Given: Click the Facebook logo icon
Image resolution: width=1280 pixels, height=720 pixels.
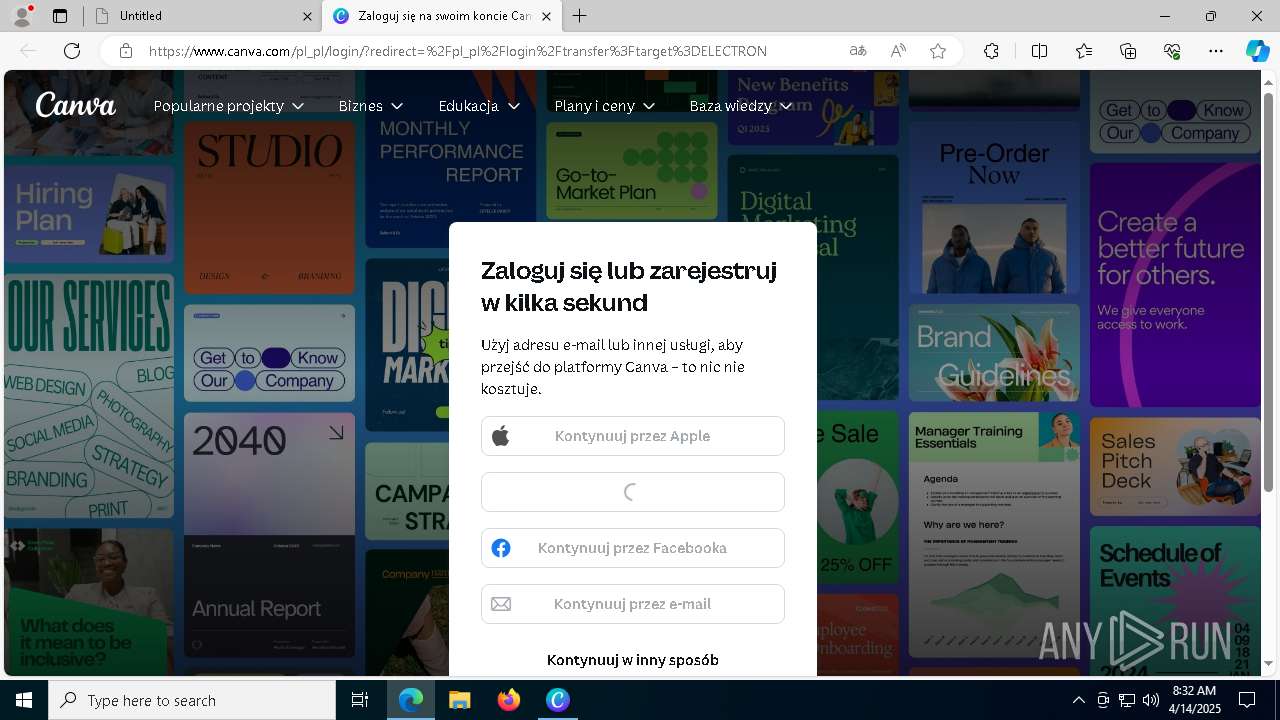Looking at the screenshot, I should point(501,548).
